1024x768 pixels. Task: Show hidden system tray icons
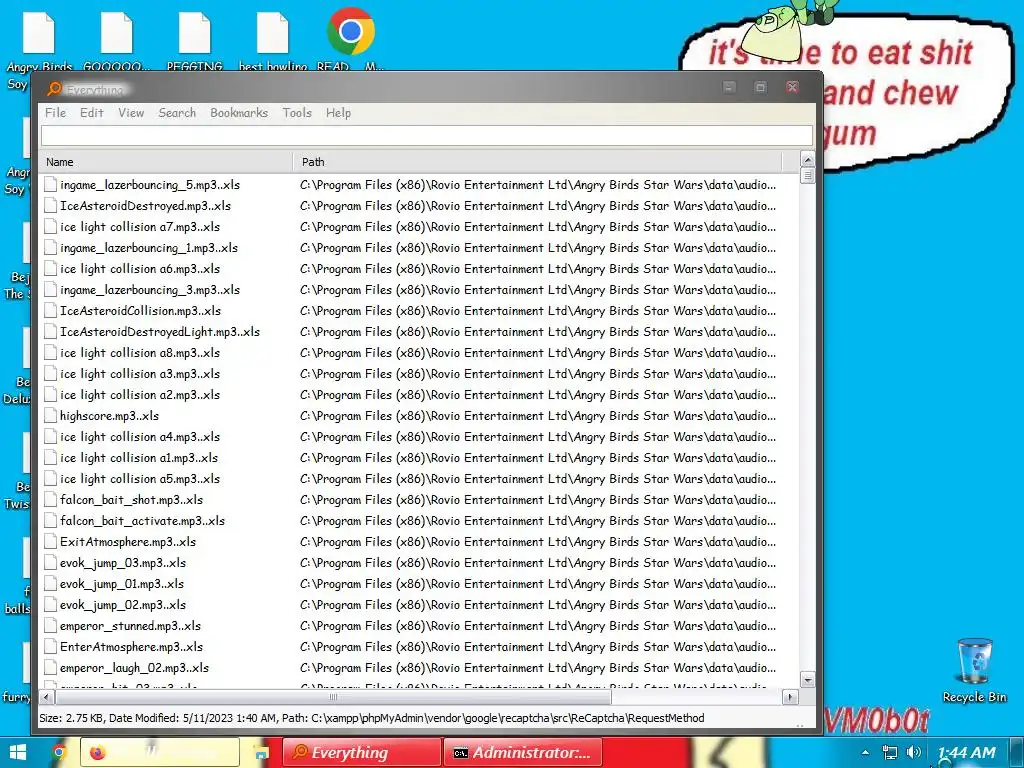tap(865, 752)
